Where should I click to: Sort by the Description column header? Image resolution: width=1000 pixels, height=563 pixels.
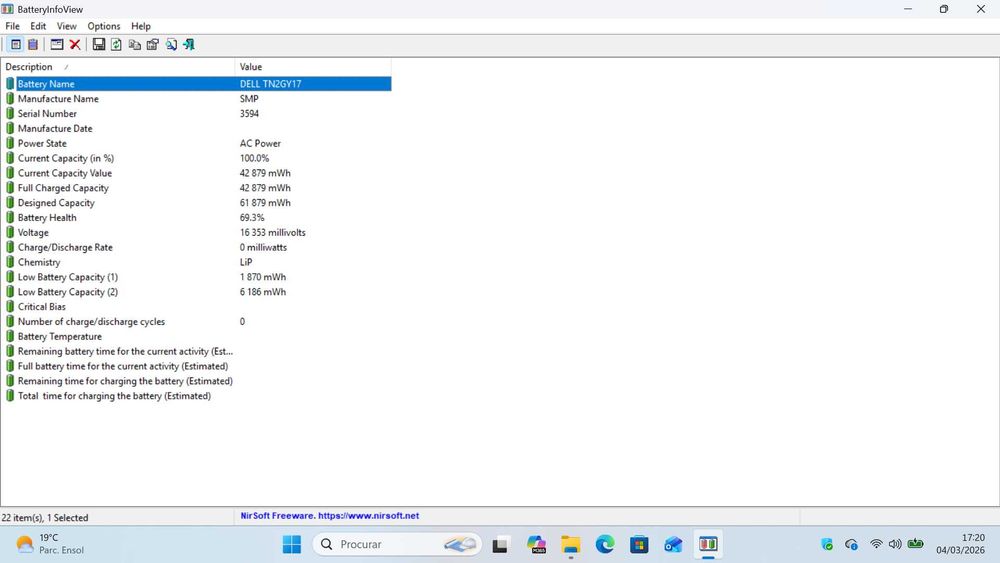[x=118, y=67]
